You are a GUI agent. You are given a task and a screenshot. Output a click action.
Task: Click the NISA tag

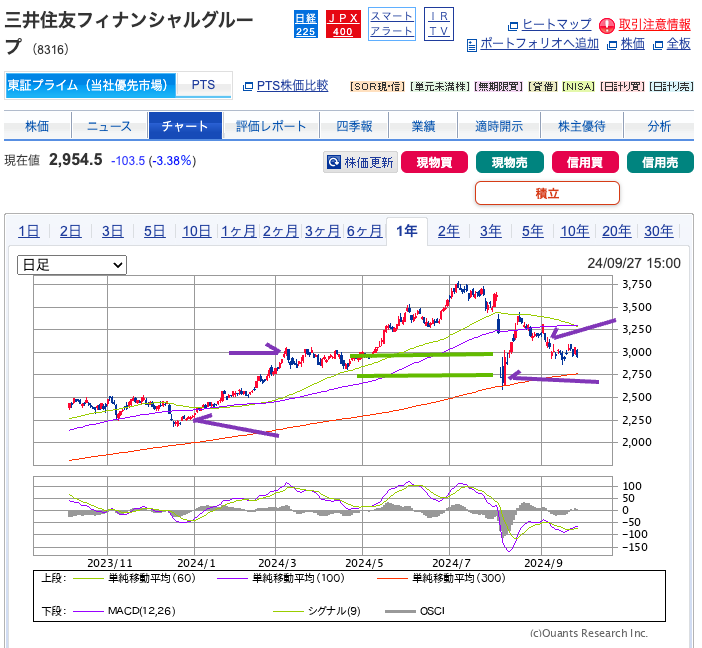[578, 86]
